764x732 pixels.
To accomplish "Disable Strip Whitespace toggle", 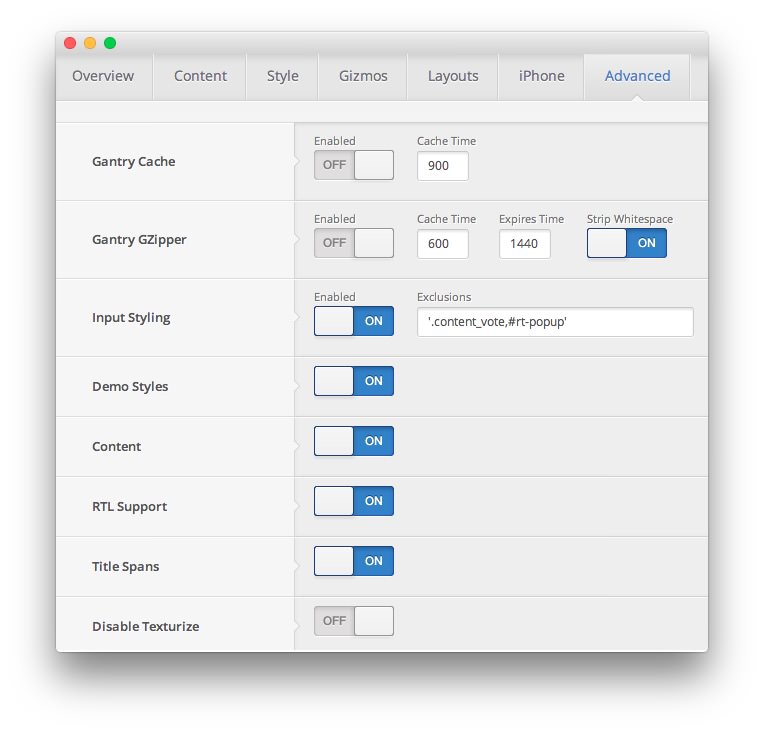I will 627,243.
